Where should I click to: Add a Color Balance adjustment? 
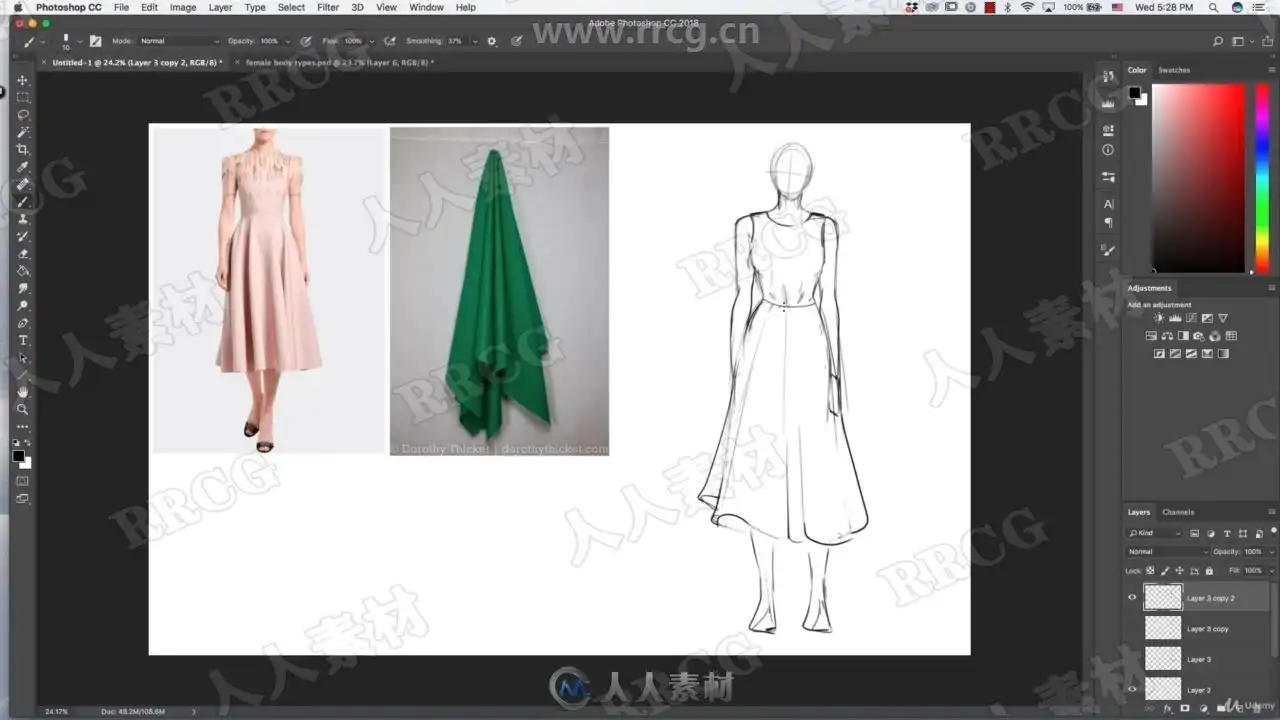pyautogui.click(x=1167, y=336)
